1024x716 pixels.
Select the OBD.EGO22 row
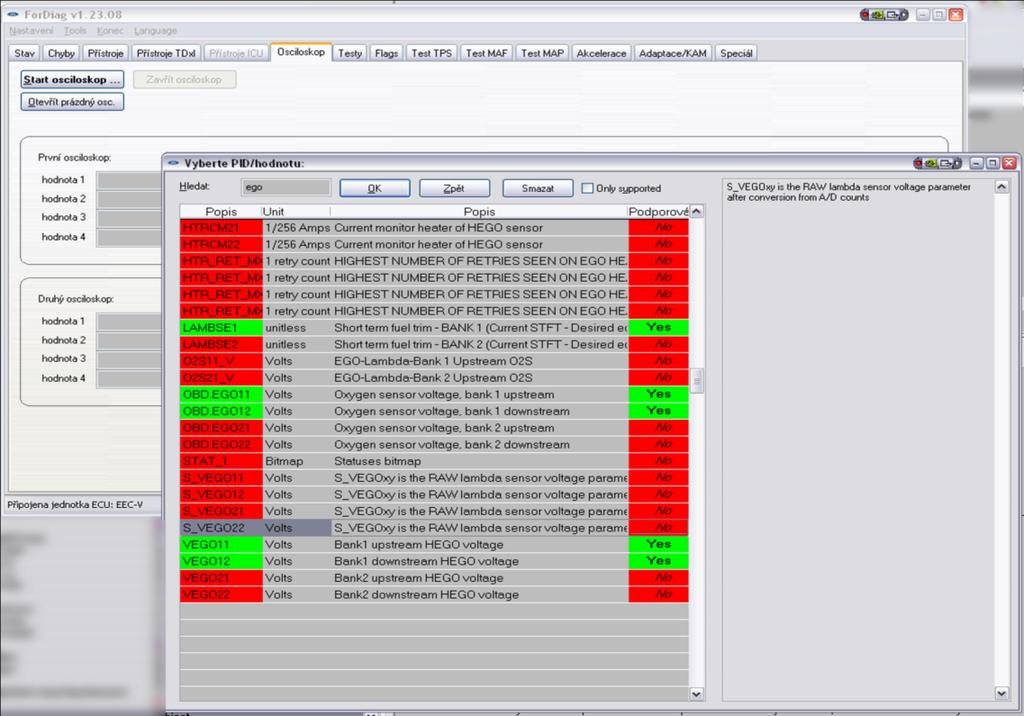tap(434, 444)
